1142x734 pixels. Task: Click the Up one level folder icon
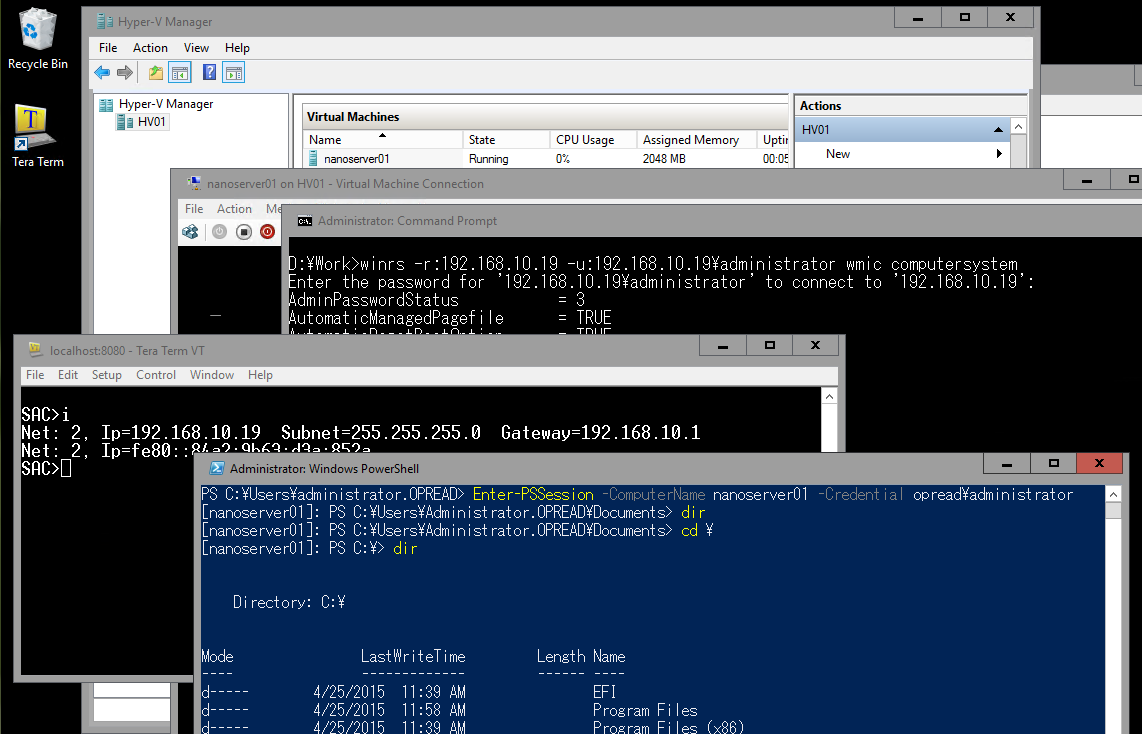pyautogui.click(x=156, y=72)
